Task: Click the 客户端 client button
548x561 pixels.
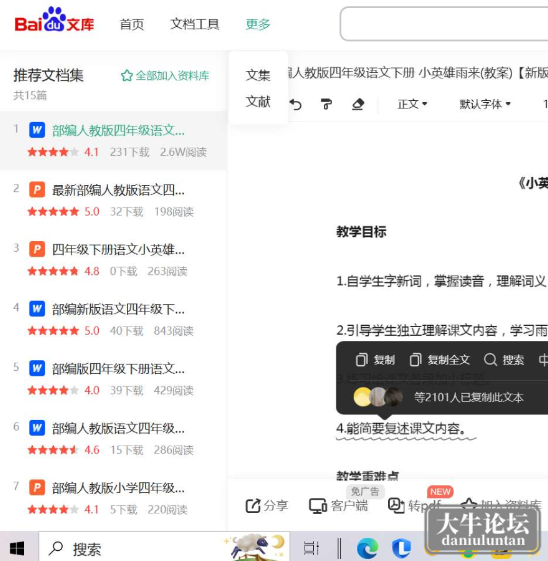Action: [x=338, y=506]
